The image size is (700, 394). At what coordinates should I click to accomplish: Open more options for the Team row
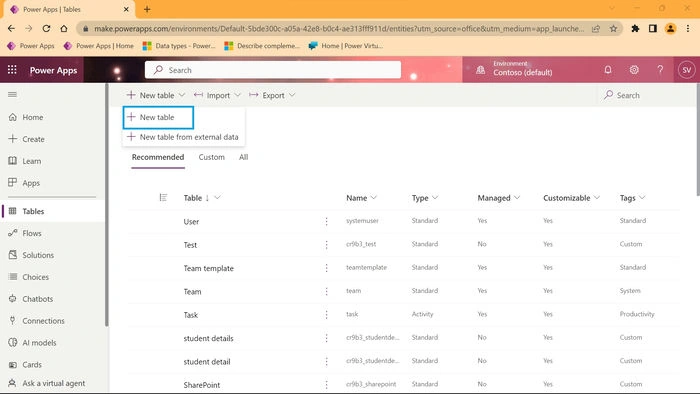coord(326,291)
